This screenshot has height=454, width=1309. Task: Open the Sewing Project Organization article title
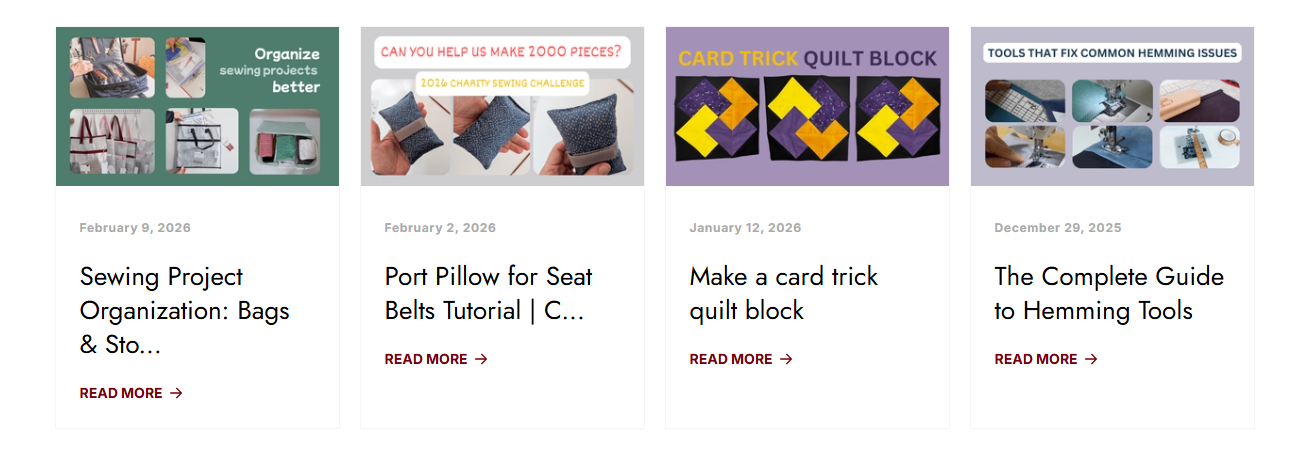[x=185, y=310]
